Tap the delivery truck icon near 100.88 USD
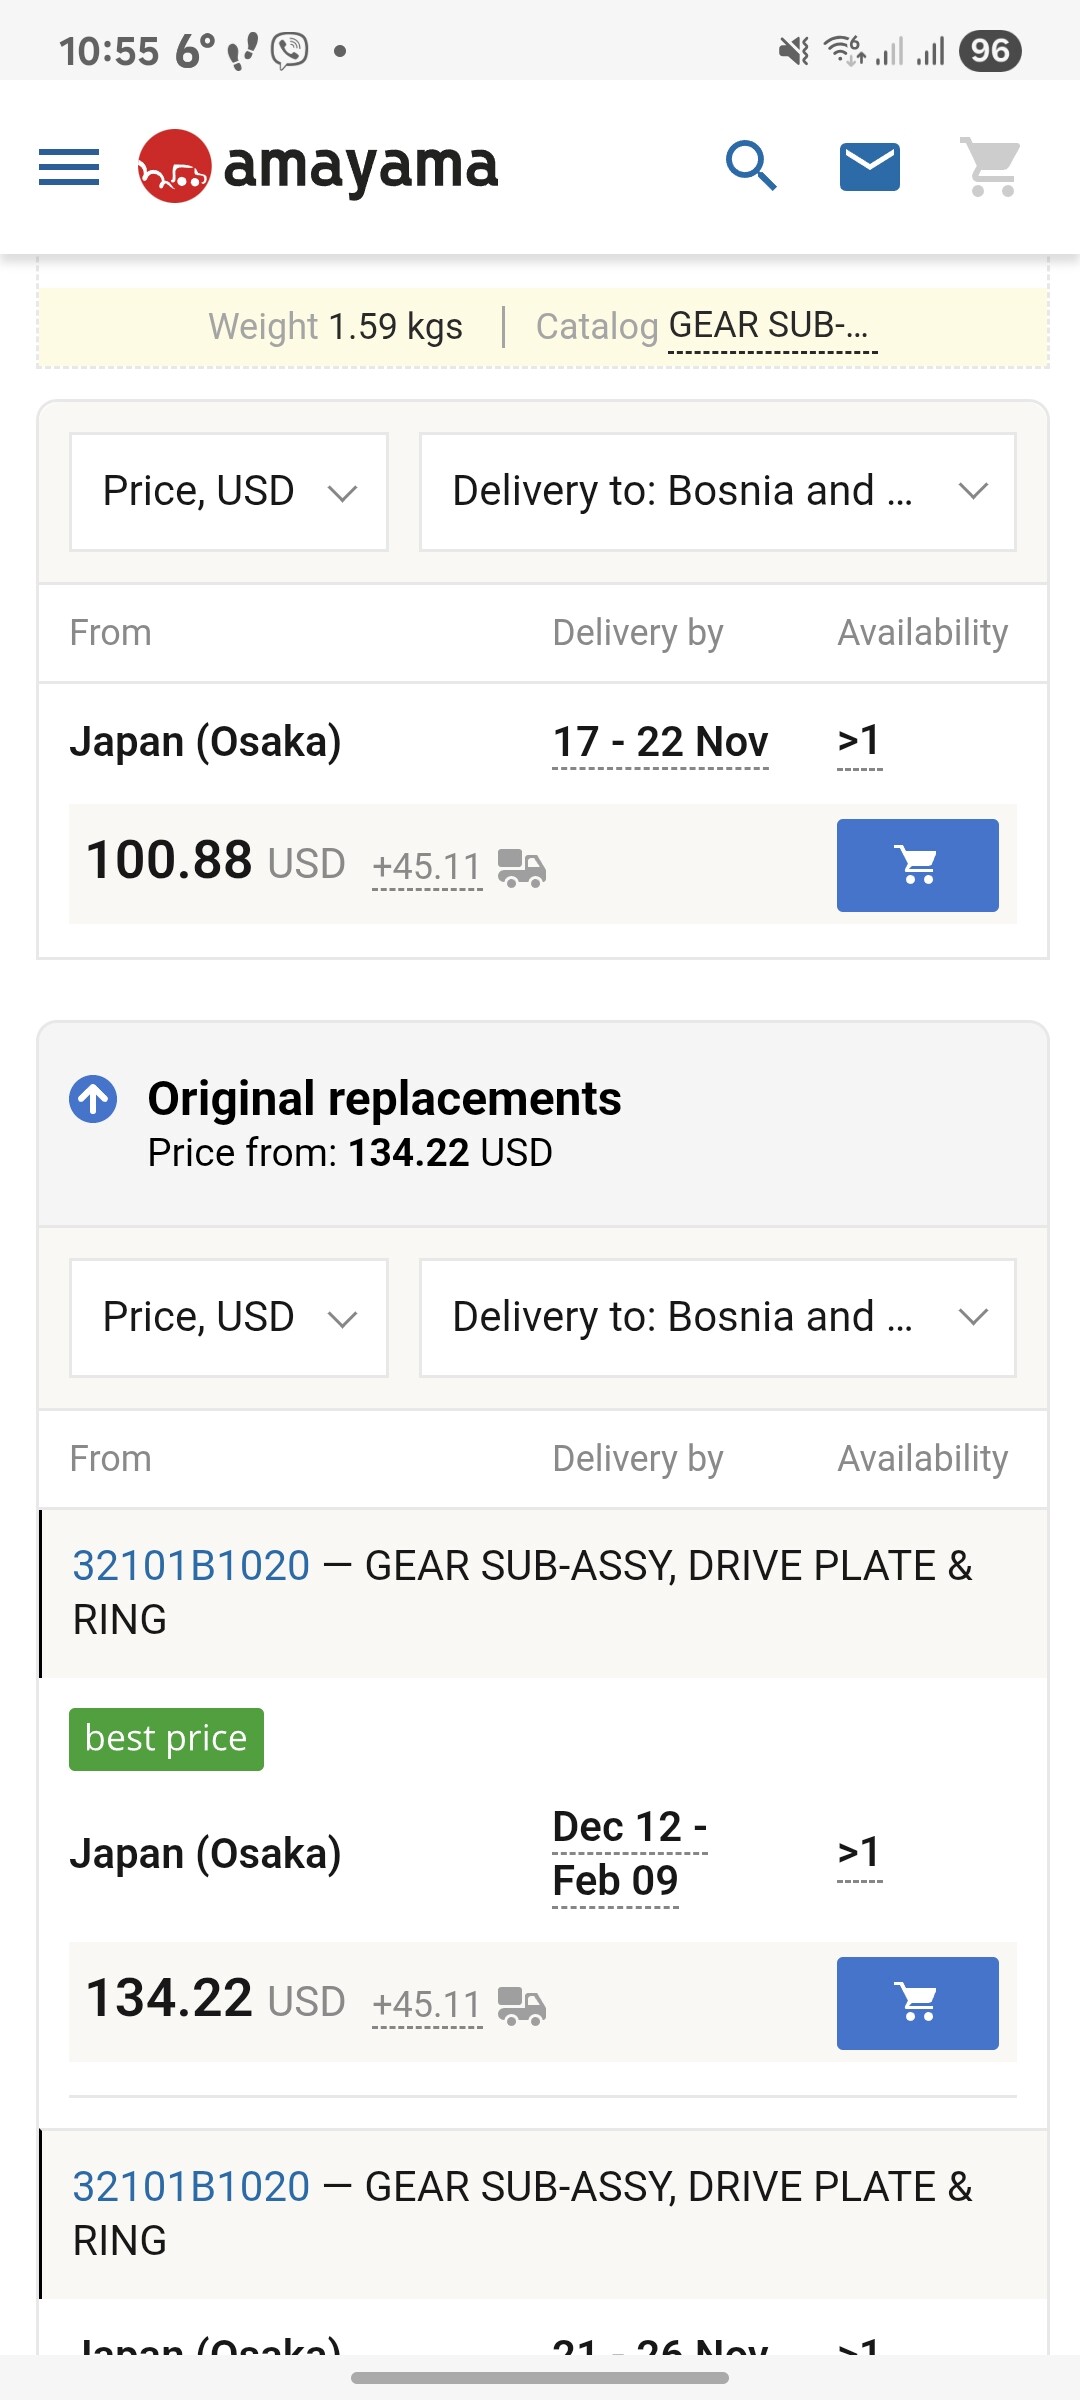This screenshot has width=1080, height=2400. [x=522, y=867]
